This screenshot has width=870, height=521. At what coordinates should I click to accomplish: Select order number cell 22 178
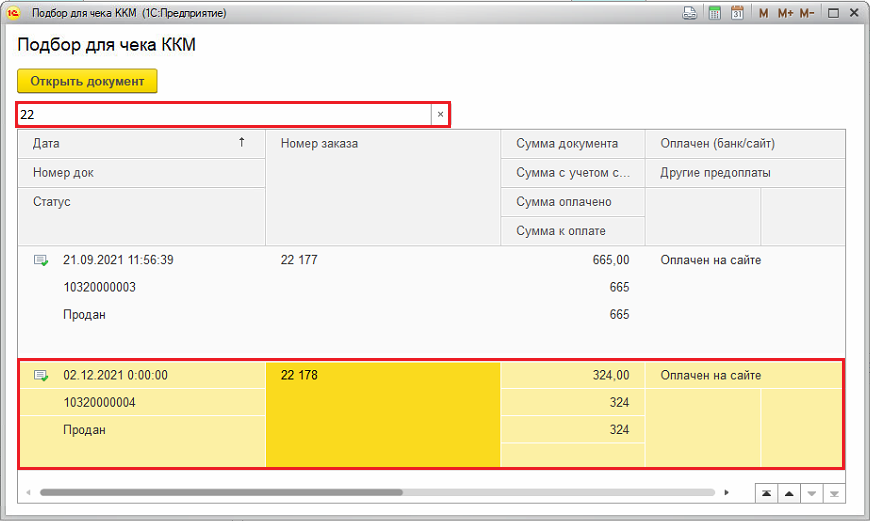click(x=382, y=376)
